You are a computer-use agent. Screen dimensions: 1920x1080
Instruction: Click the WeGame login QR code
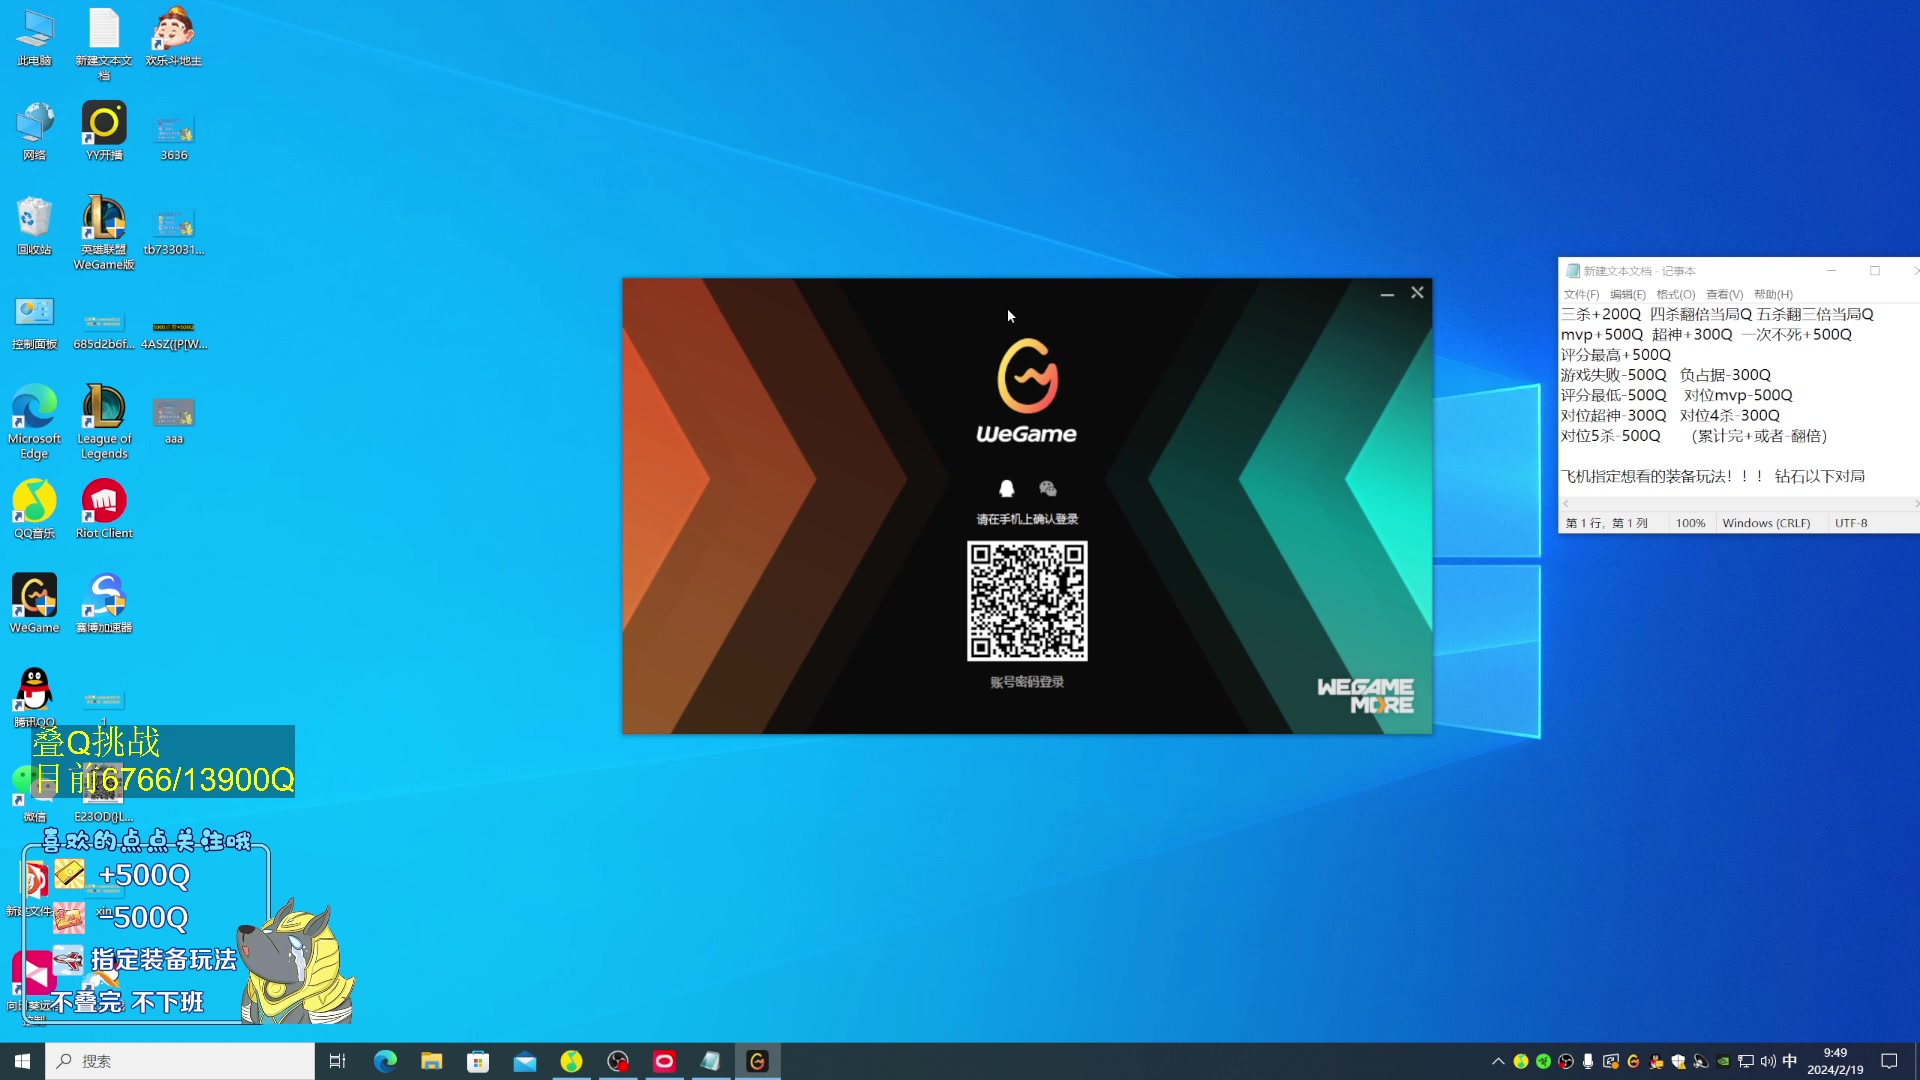[1027, 601]
